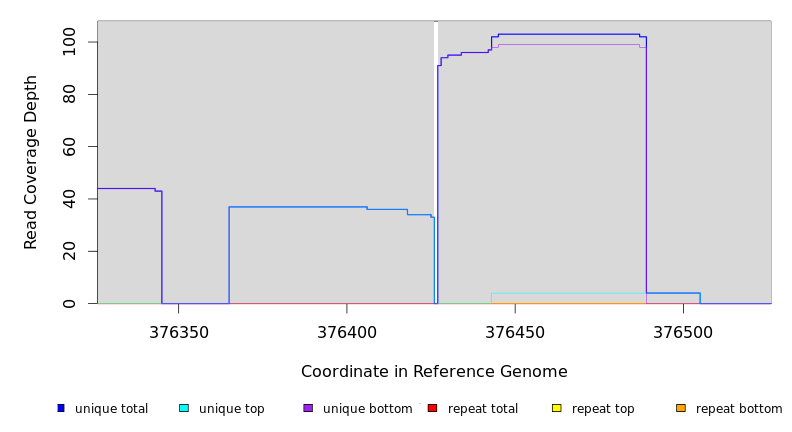Click the orange 'repeat bottom' legend swatch
The width and height of the screenshot is (792, 432).
tap(681, 408)
